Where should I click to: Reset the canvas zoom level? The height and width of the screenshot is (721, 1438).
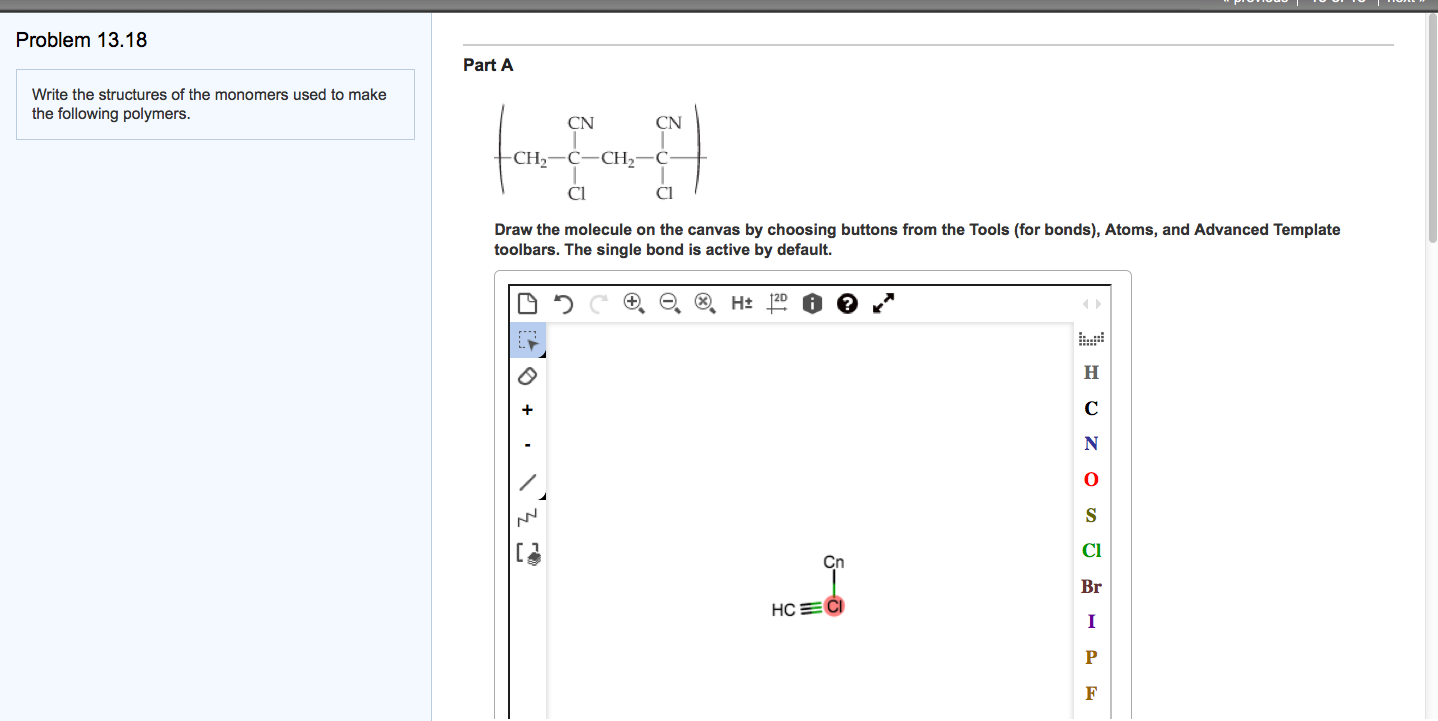tap(705, 302)
